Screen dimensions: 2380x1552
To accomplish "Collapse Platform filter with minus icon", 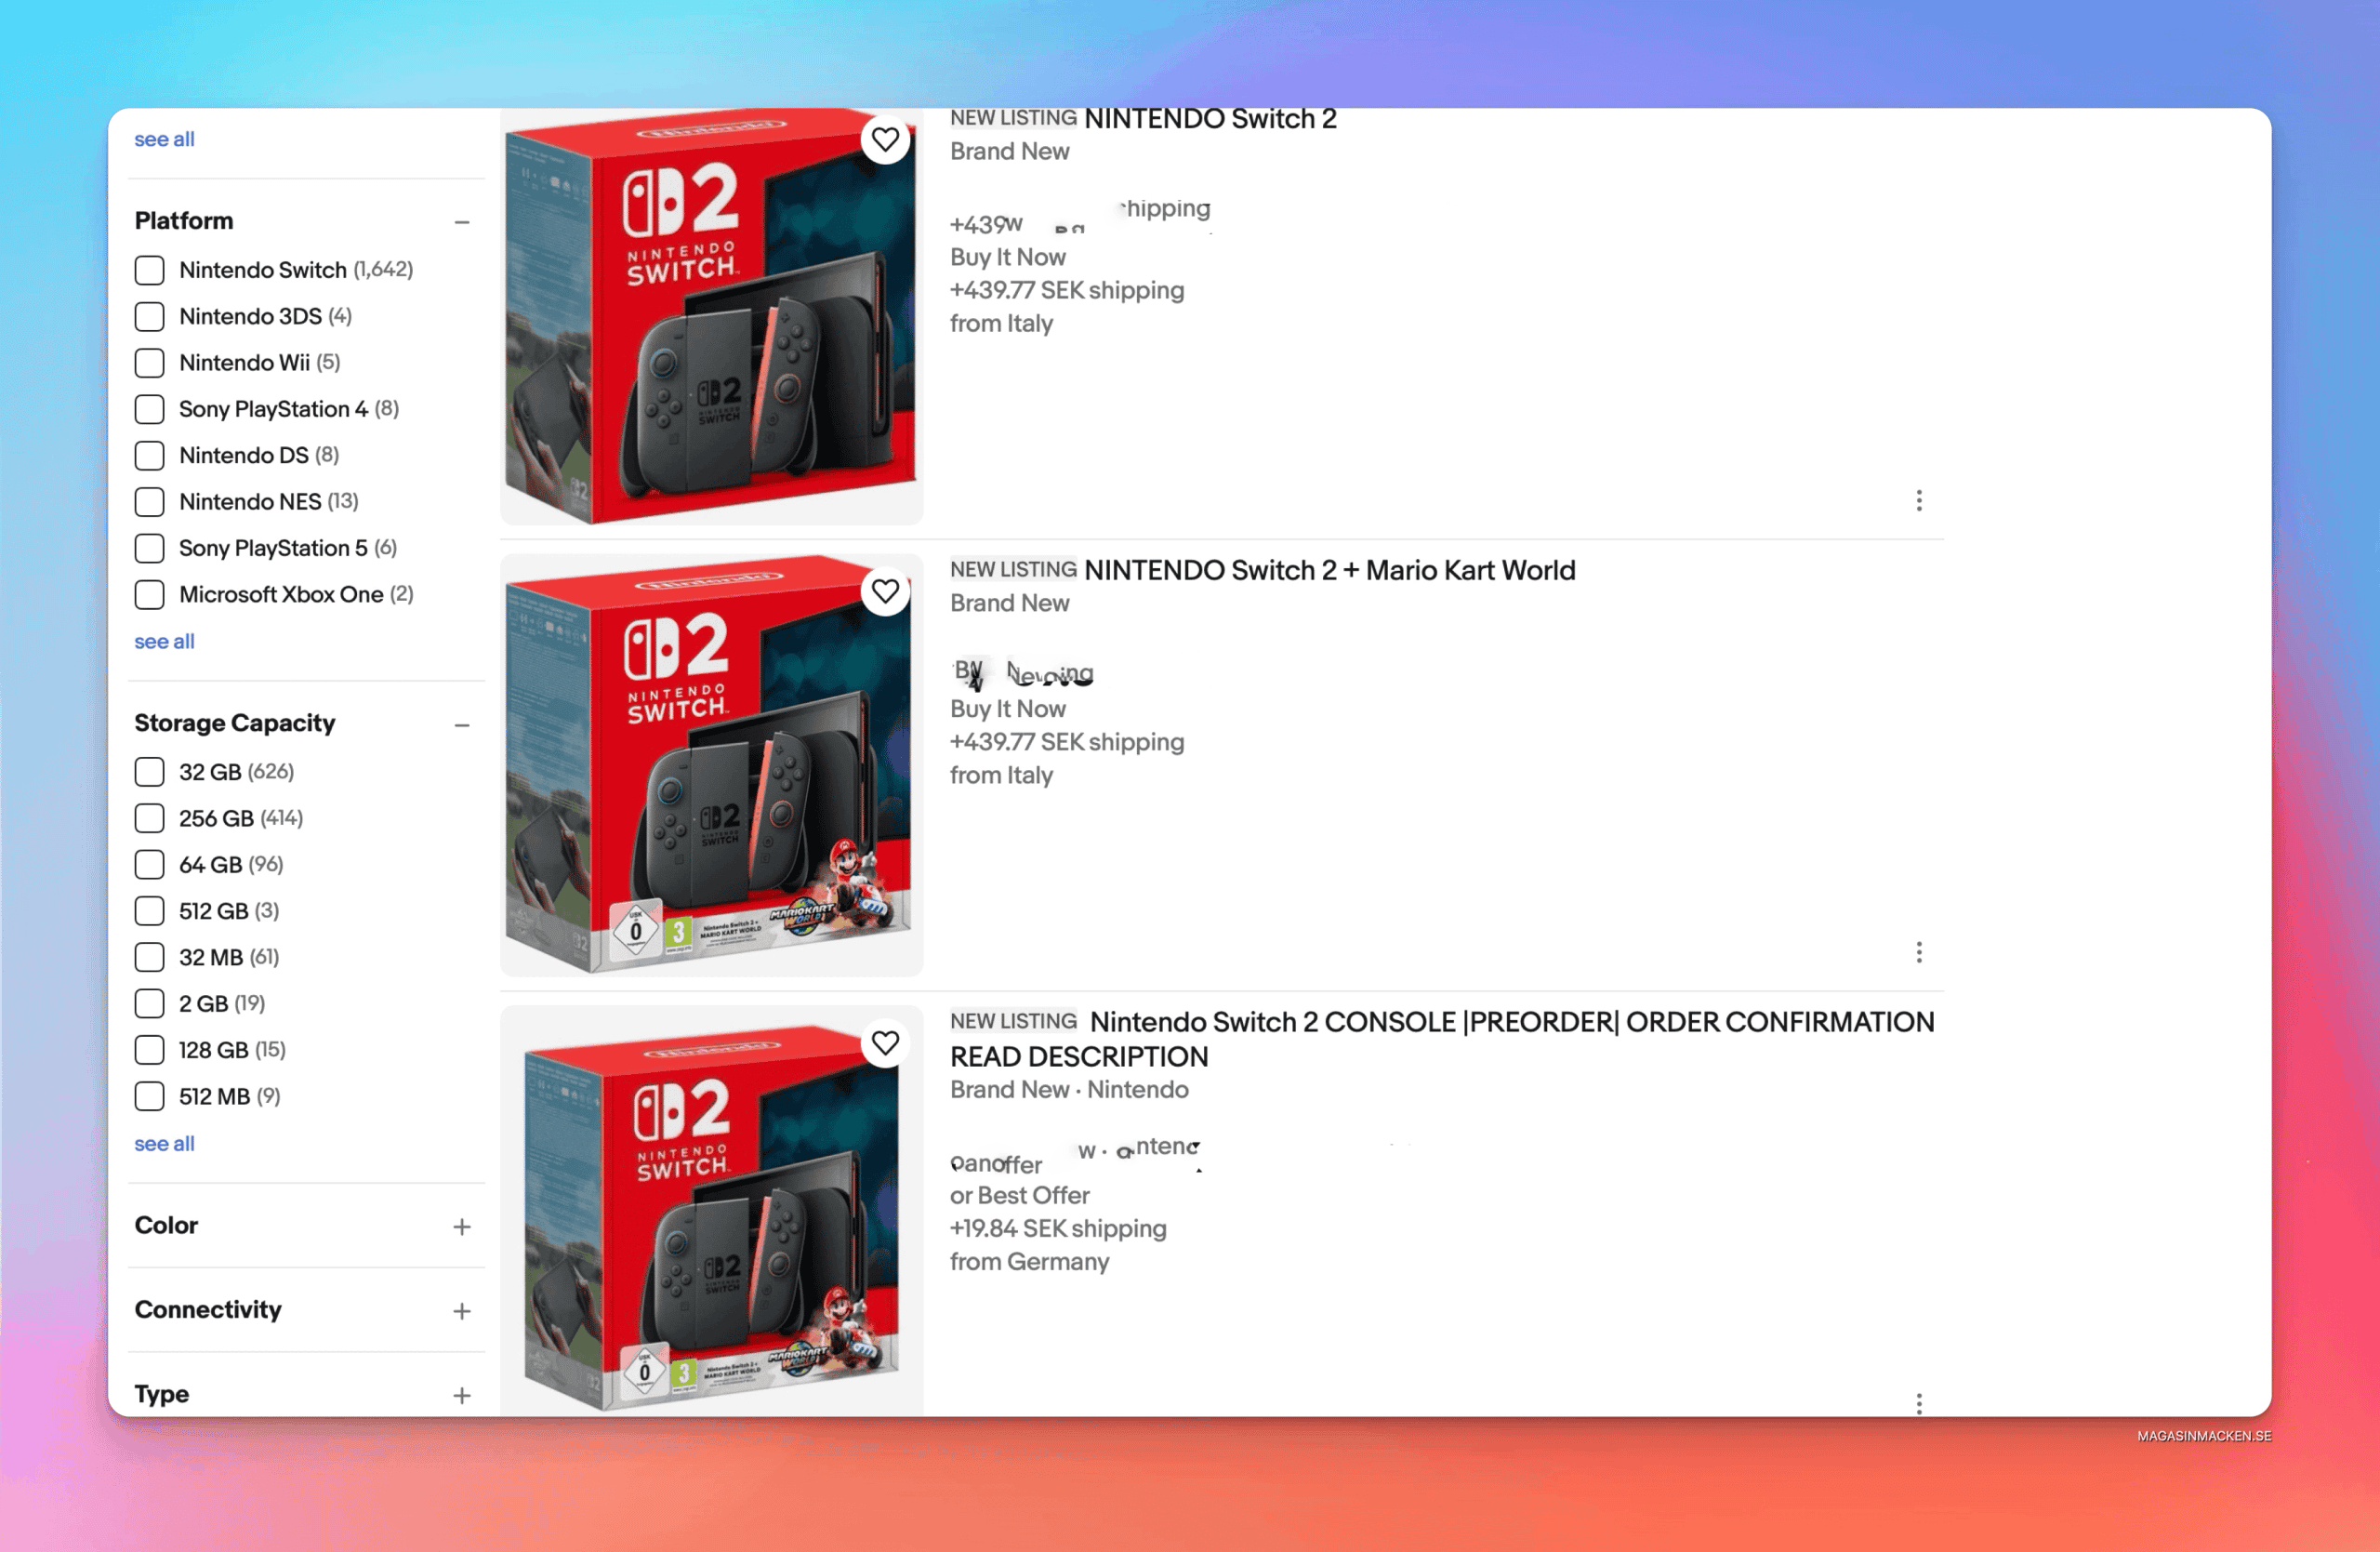I will coord(461,222).
